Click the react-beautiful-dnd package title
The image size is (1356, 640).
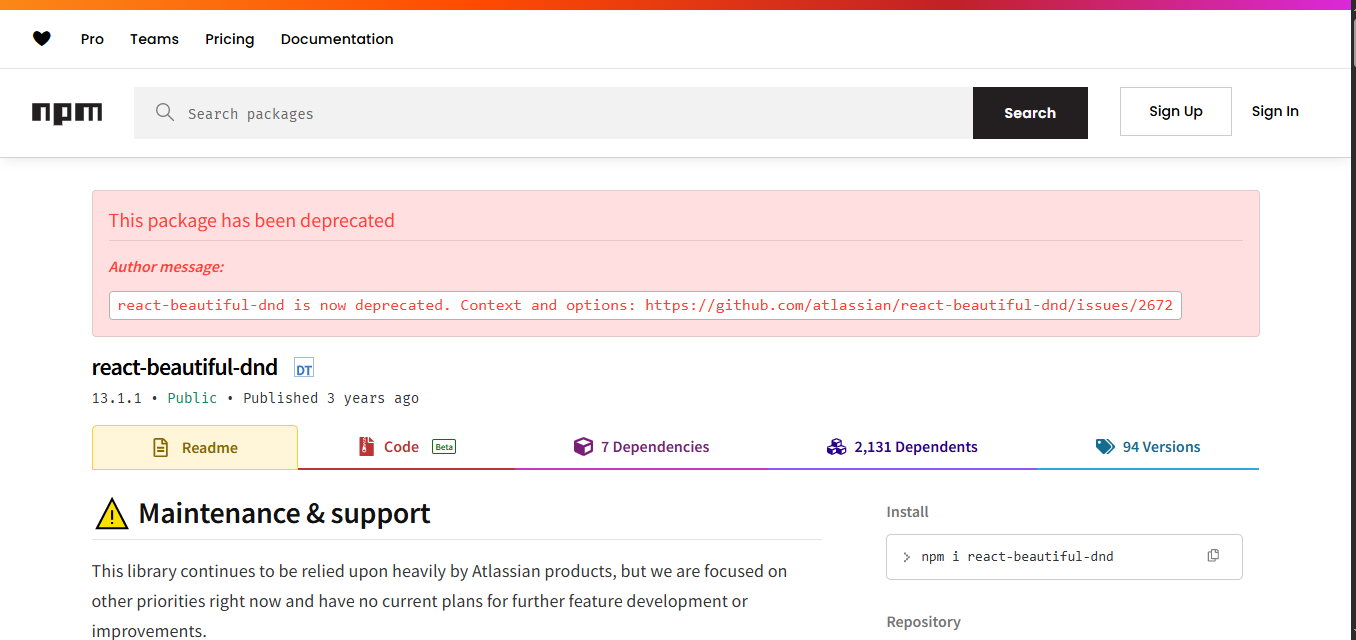[x=185, y=367]
